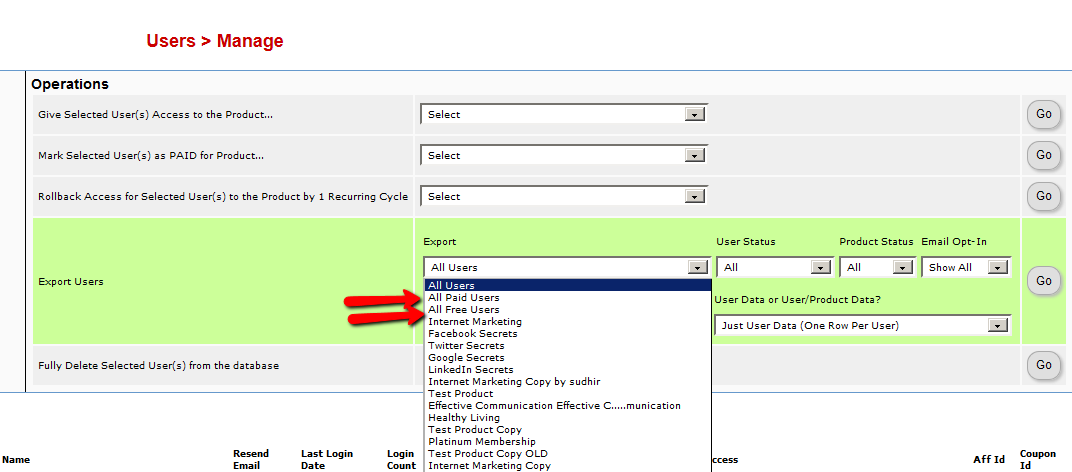1072x472 pixels.
Task: Open Mark as PAID product dropdown
Action: tap(564, 155)
